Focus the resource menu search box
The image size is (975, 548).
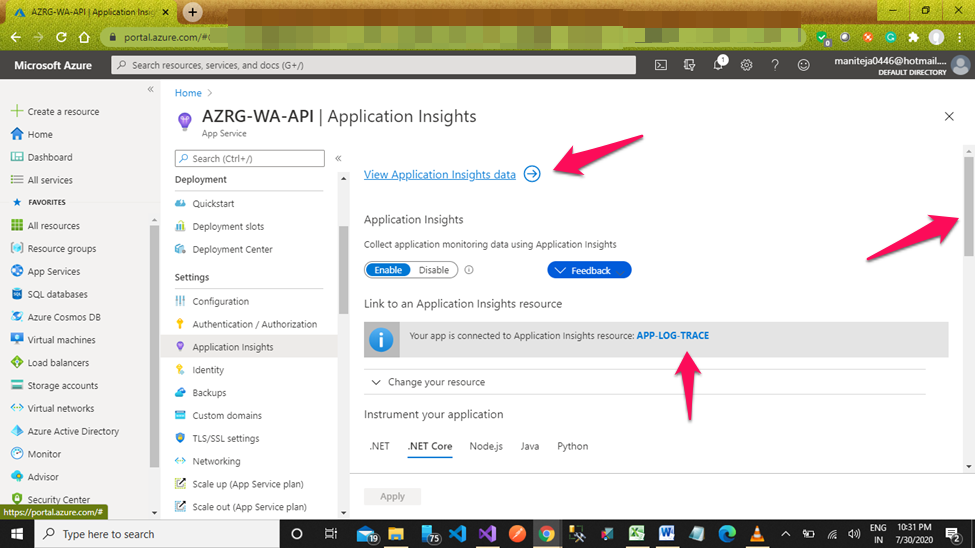click(x=249, y=159)
